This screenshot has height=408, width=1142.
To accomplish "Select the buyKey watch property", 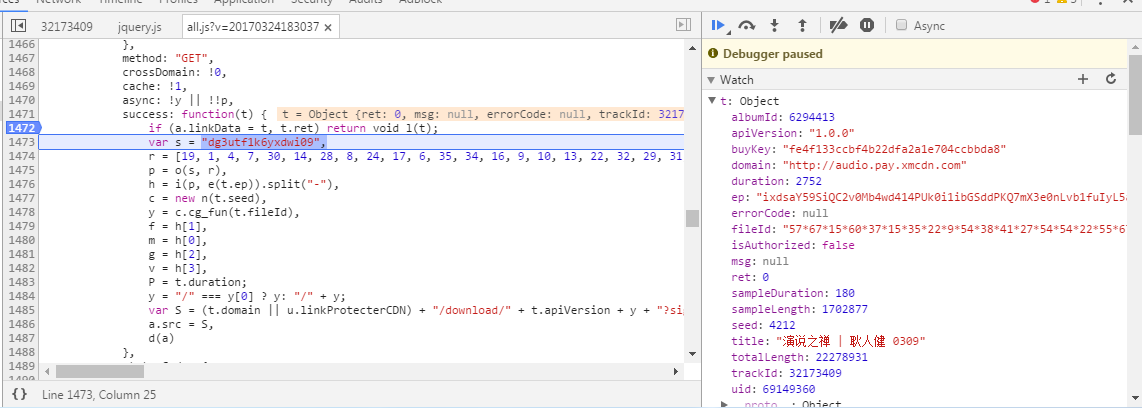I will click(868, 149).
